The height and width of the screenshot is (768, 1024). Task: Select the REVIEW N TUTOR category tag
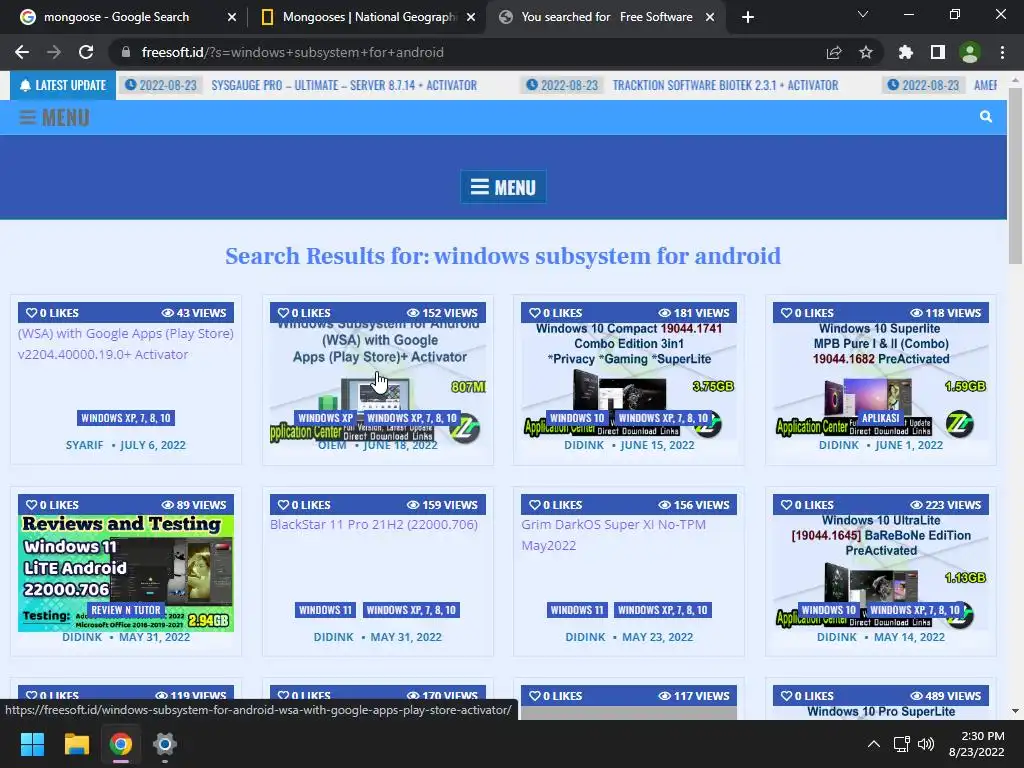click(125, 610)
